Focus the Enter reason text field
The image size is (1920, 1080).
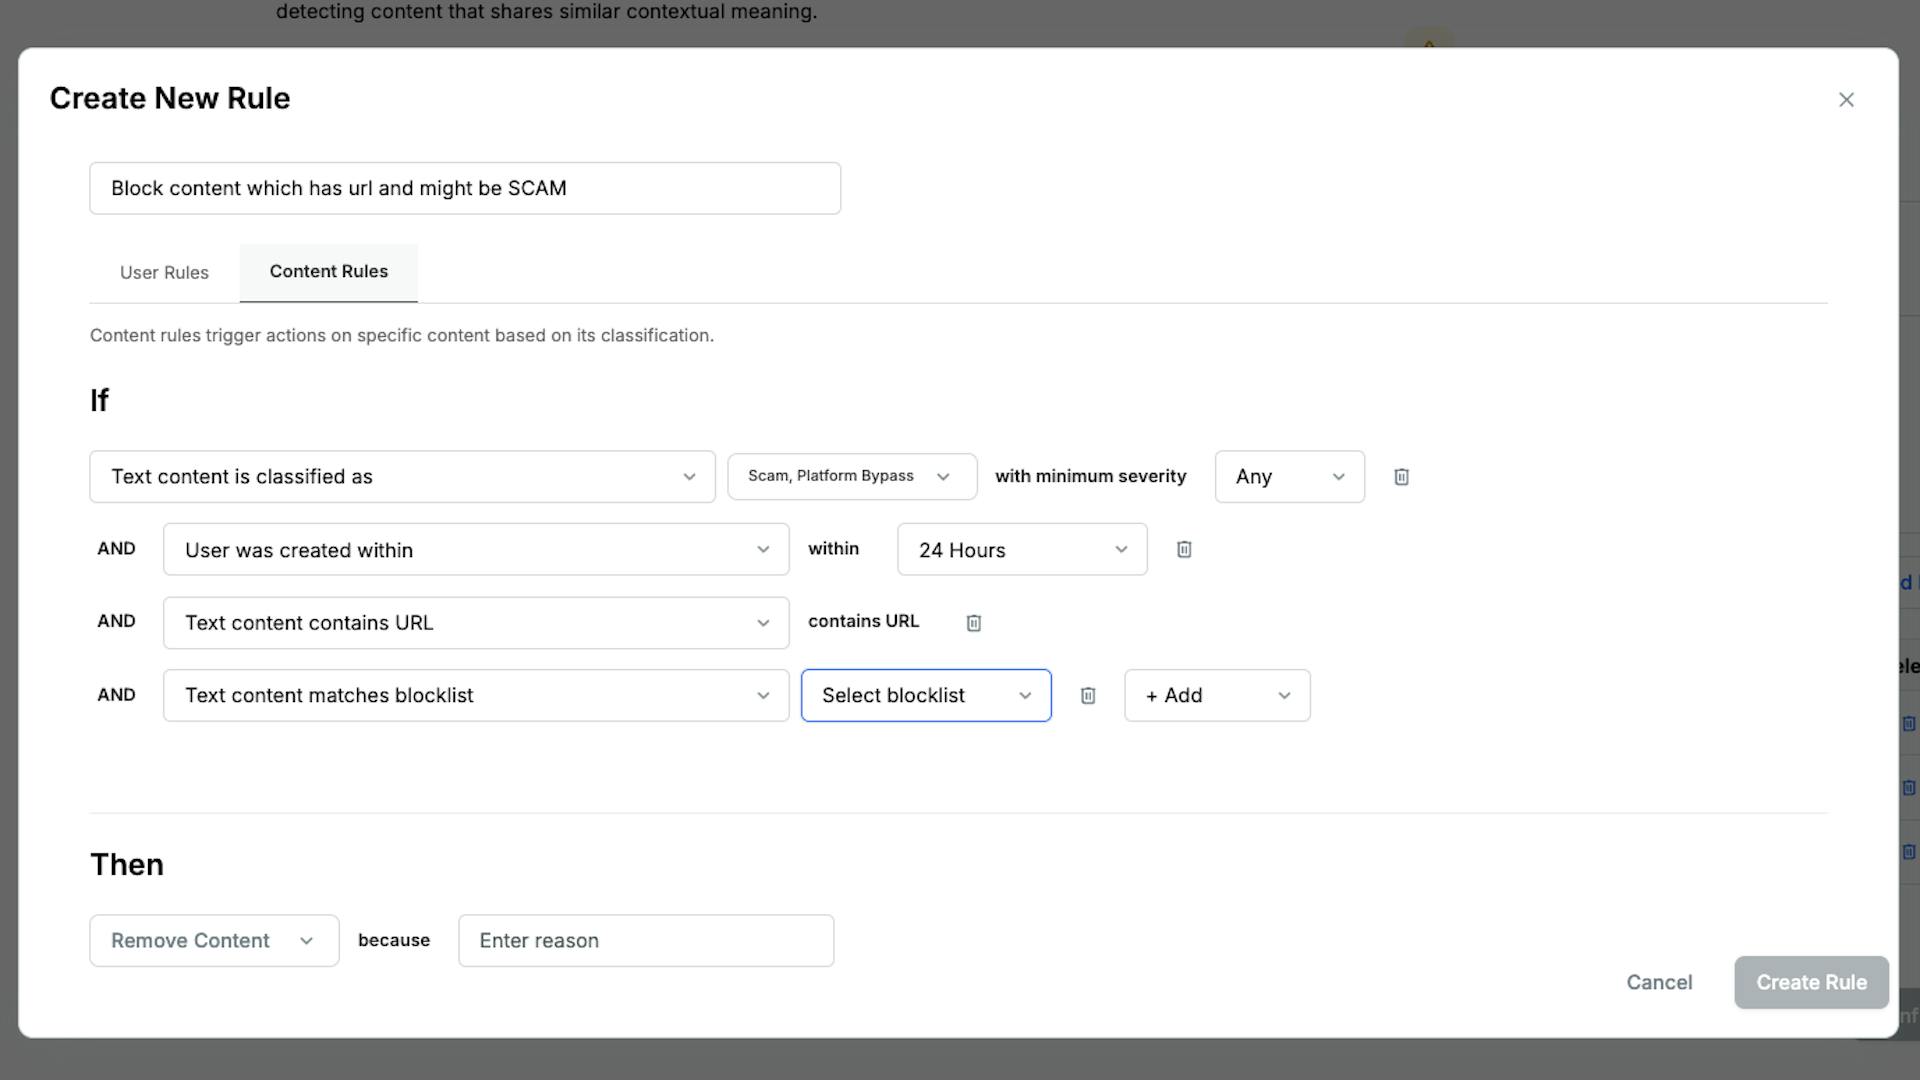(x=645, y=941)
